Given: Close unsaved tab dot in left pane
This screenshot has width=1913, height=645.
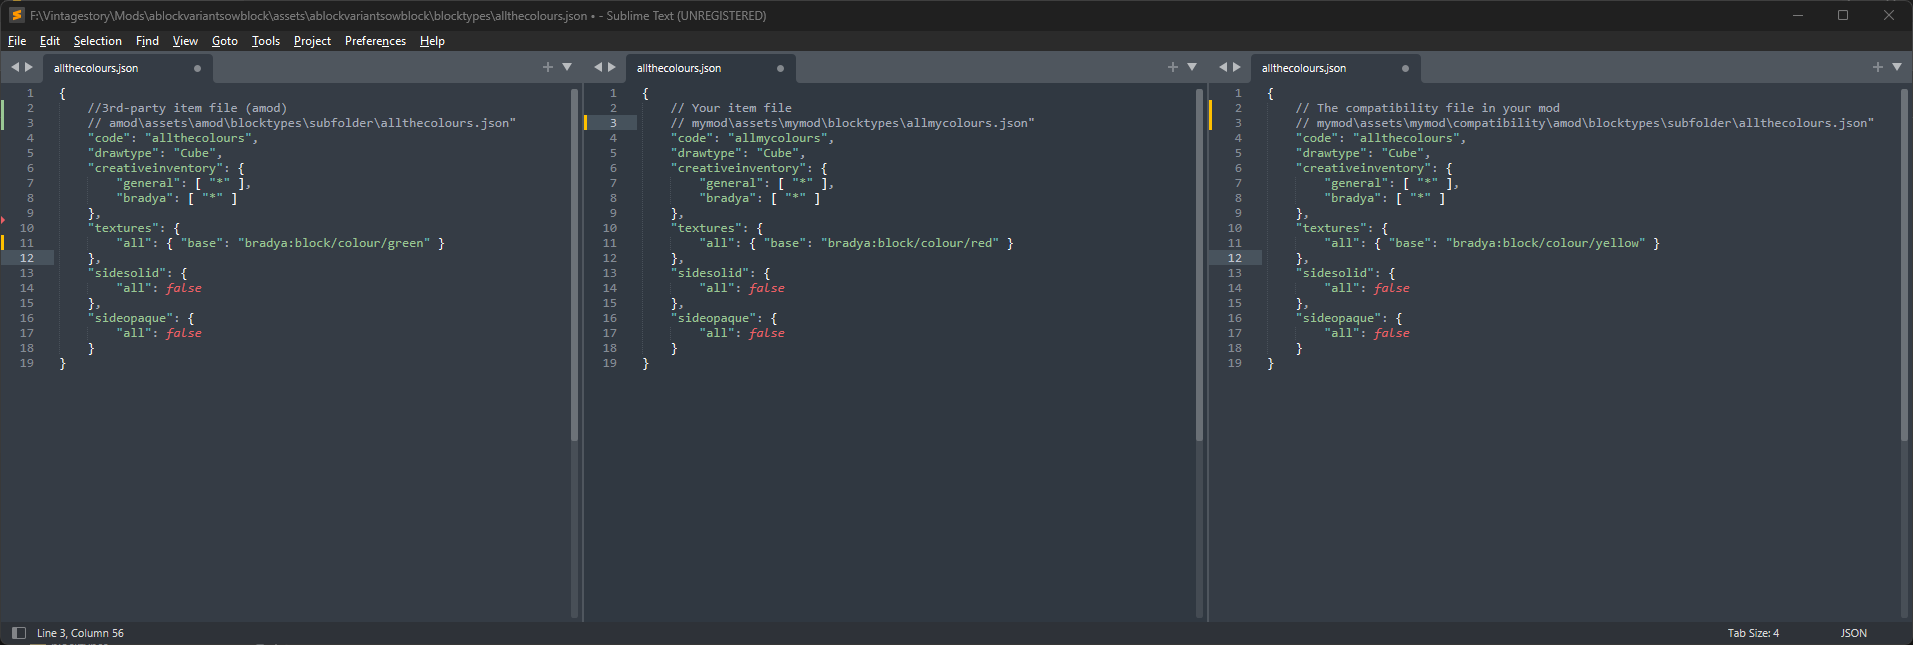Looking at the screenshot, I should pyautogui.click(x=197, y=68).
